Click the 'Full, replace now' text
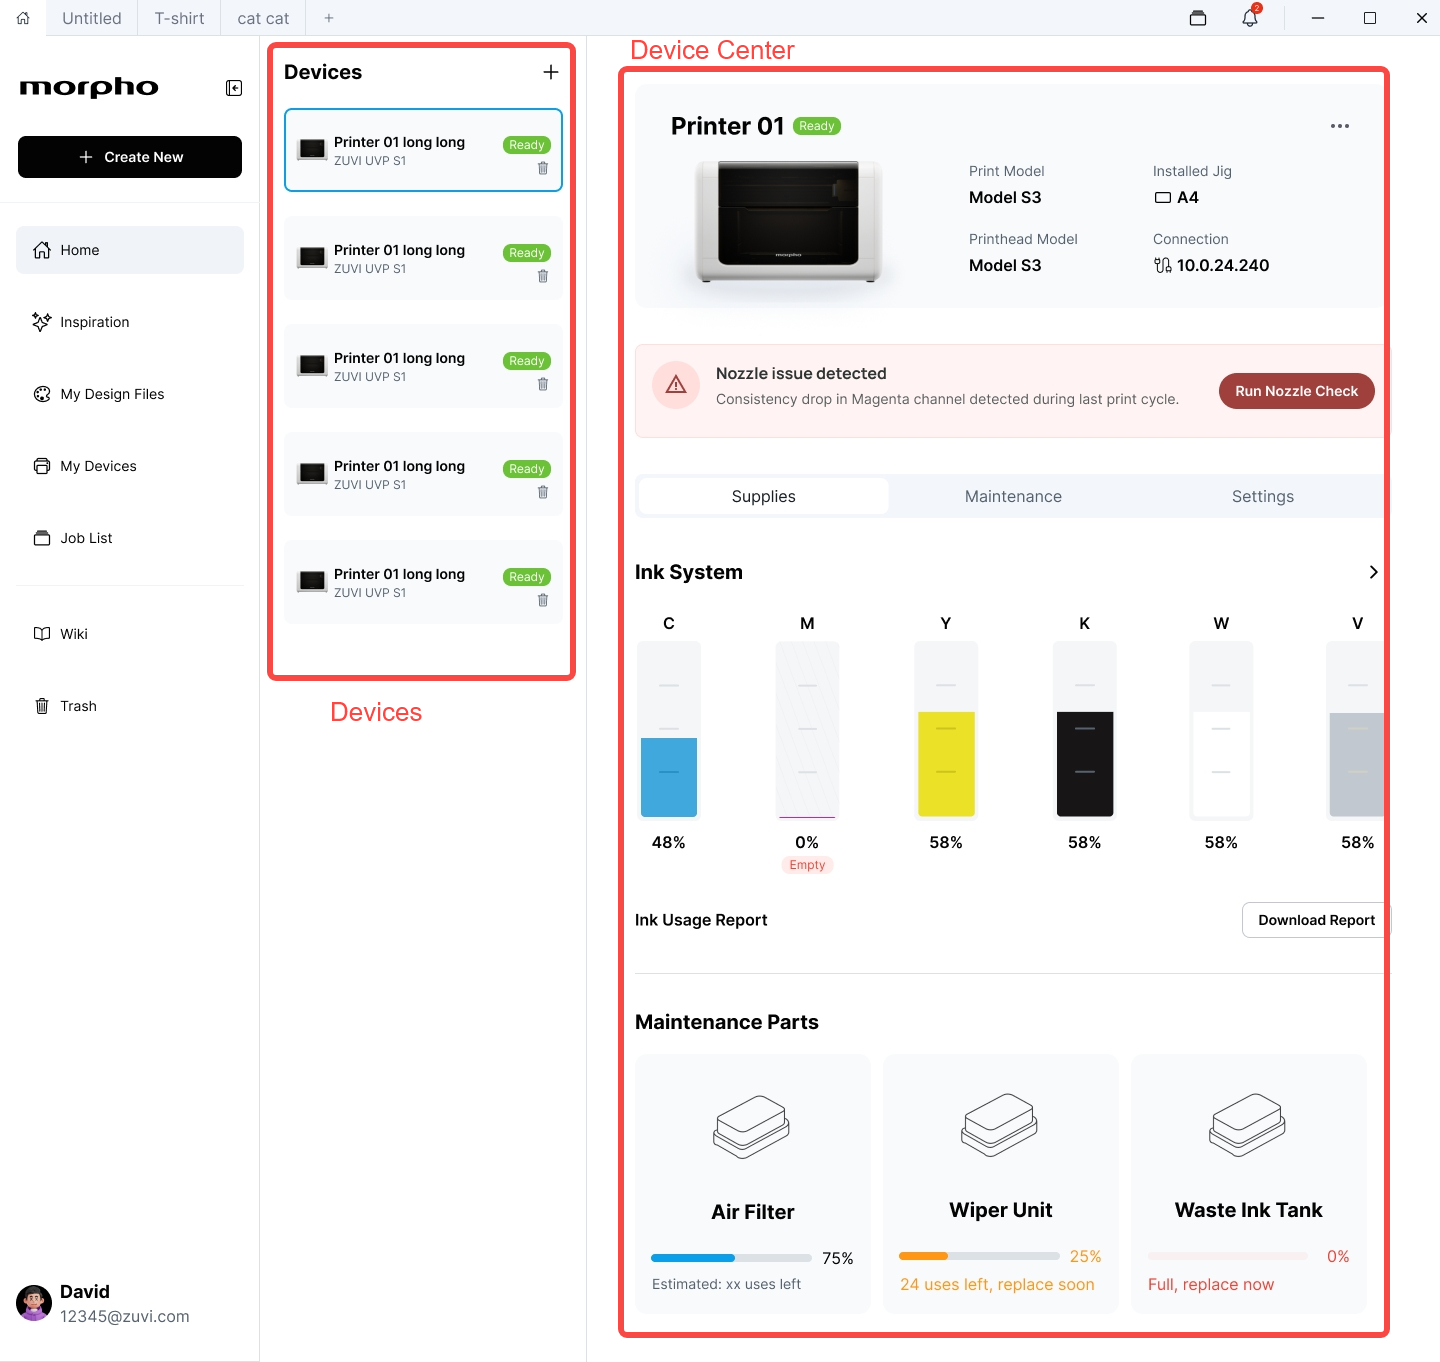Viewport: 1440px width, 1362px height. (1211, 1284)
